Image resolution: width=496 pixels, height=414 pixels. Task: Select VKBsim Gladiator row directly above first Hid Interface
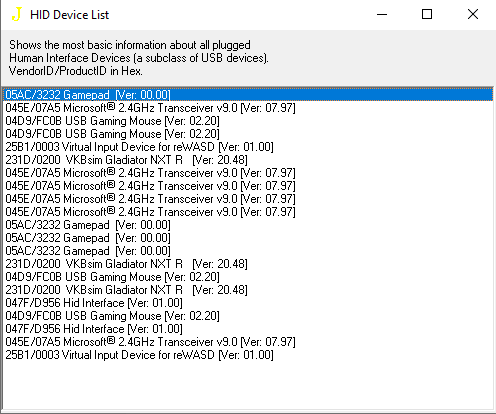pos(248,290)
